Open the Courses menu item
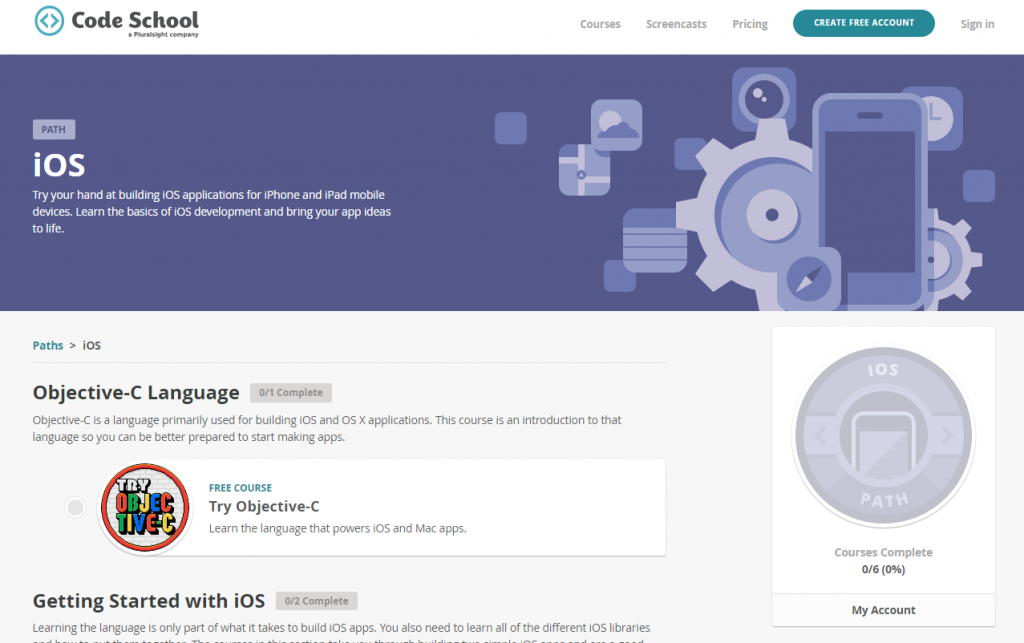This screenshot has height=643, width=1024. coord(600,24)
